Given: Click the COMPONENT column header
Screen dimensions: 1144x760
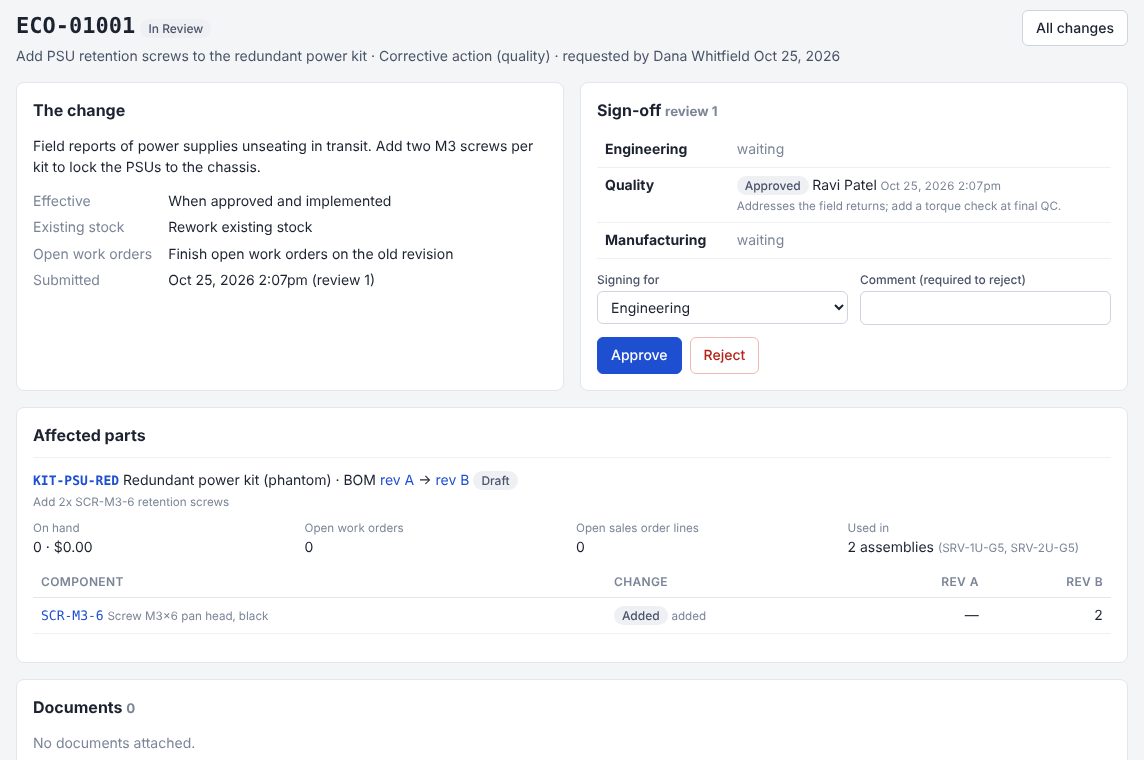Looking at the screenshot, I should (x=82, y=582).
